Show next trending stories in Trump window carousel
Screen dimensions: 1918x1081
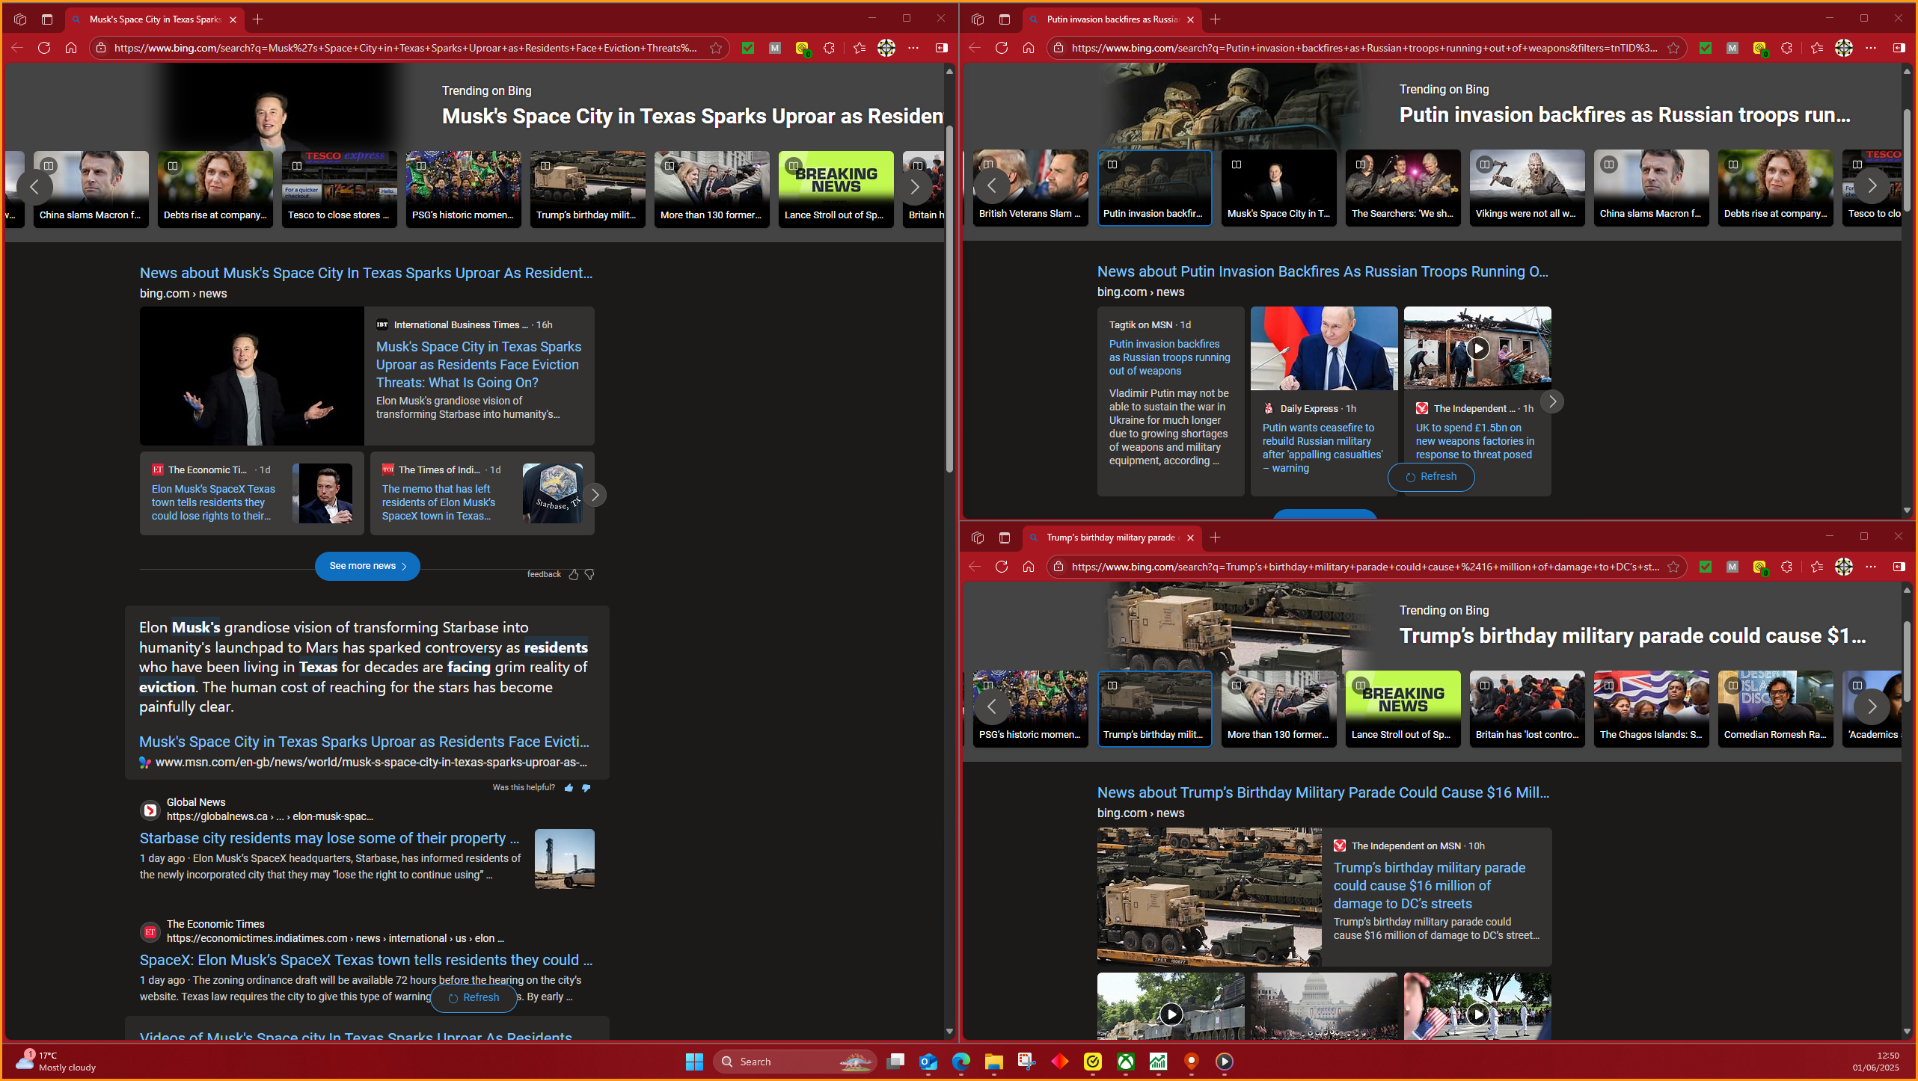tap(1872, 707)
